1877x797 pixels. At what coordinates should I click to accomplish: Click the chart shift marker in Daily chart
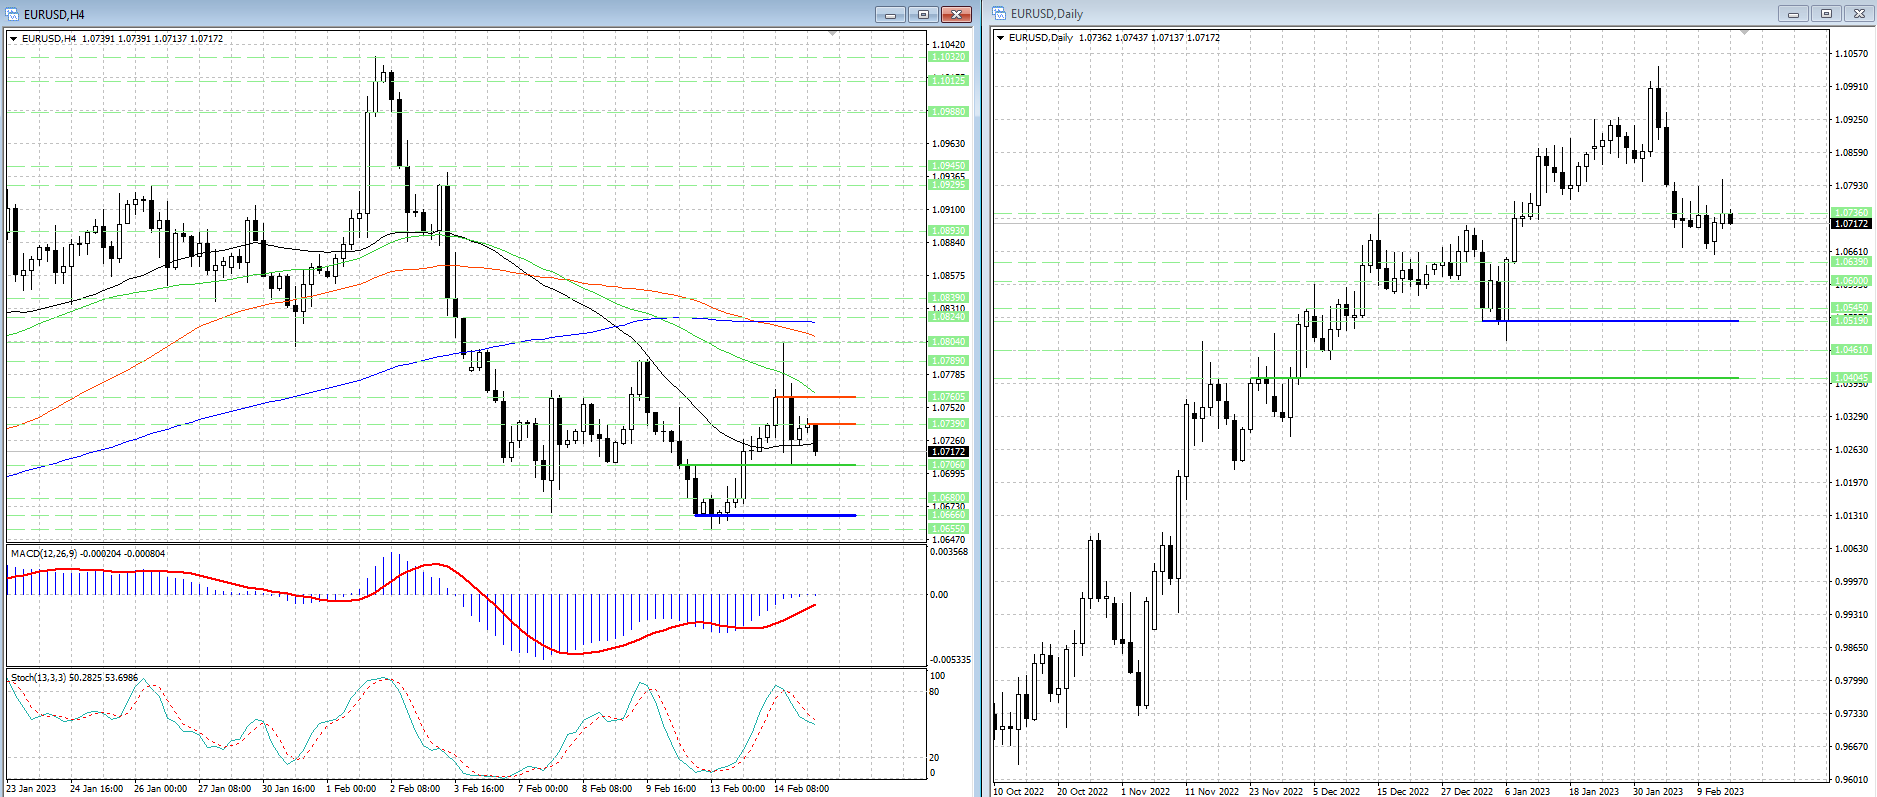click(1744, 33)
